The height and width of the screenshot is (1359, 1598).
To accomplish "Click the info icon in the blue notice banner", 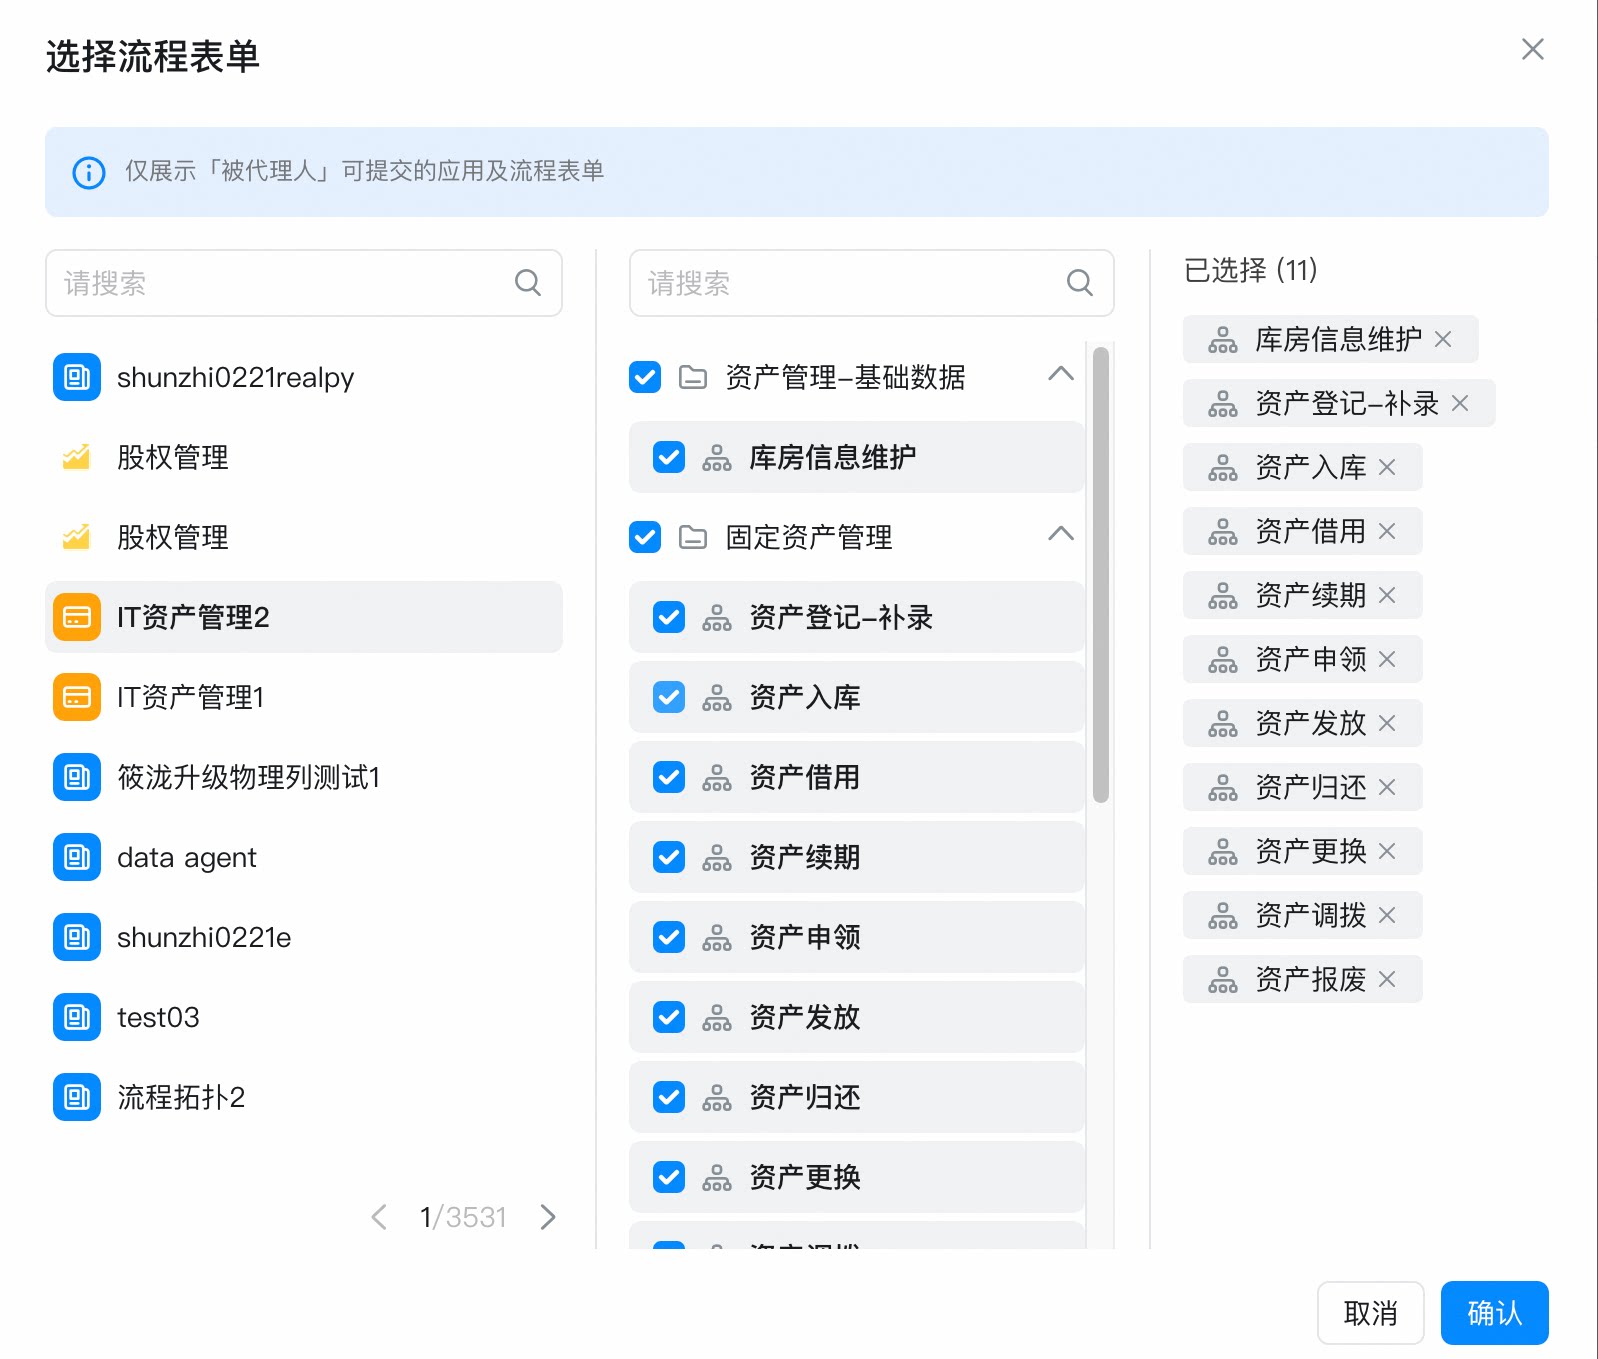I will pos(89,172).
